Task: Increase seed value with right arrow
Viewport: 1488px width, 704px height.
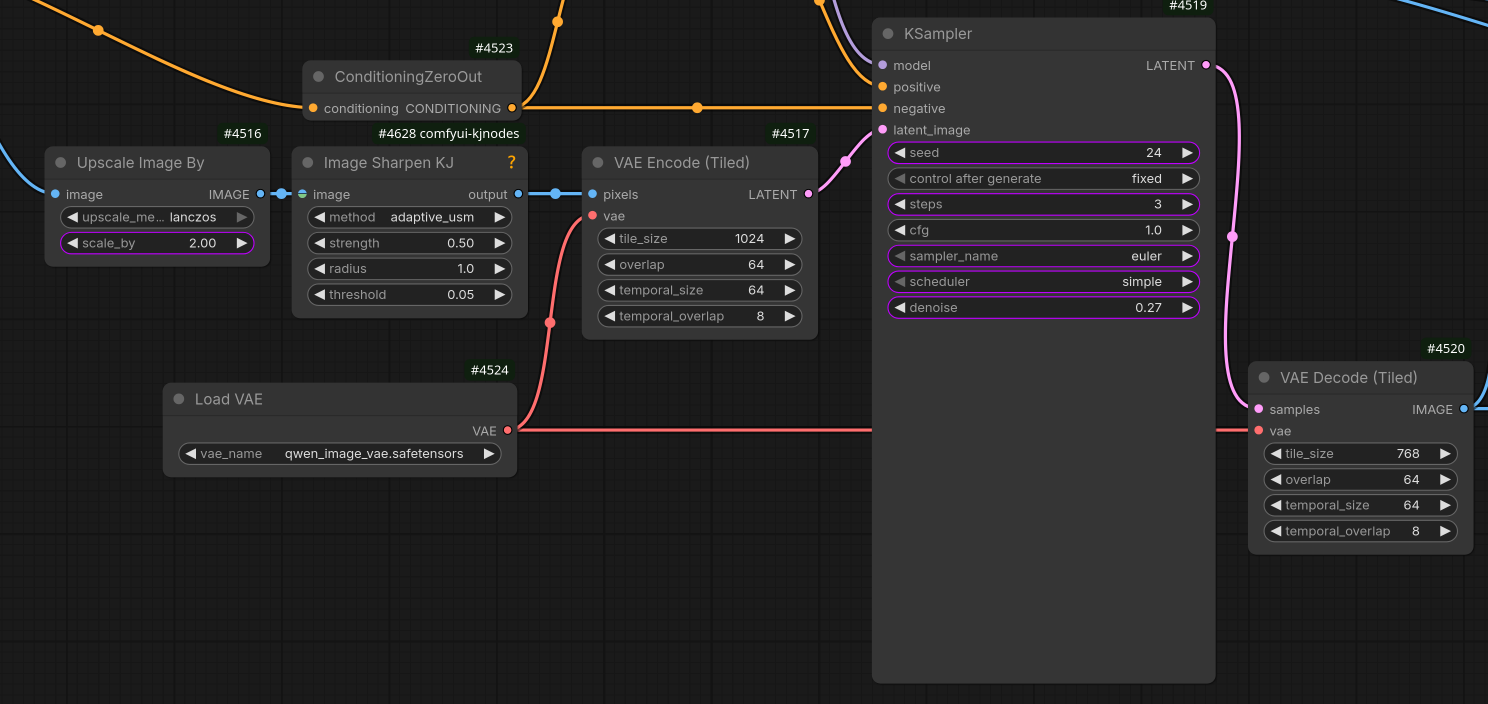Action: (1187, 153)
